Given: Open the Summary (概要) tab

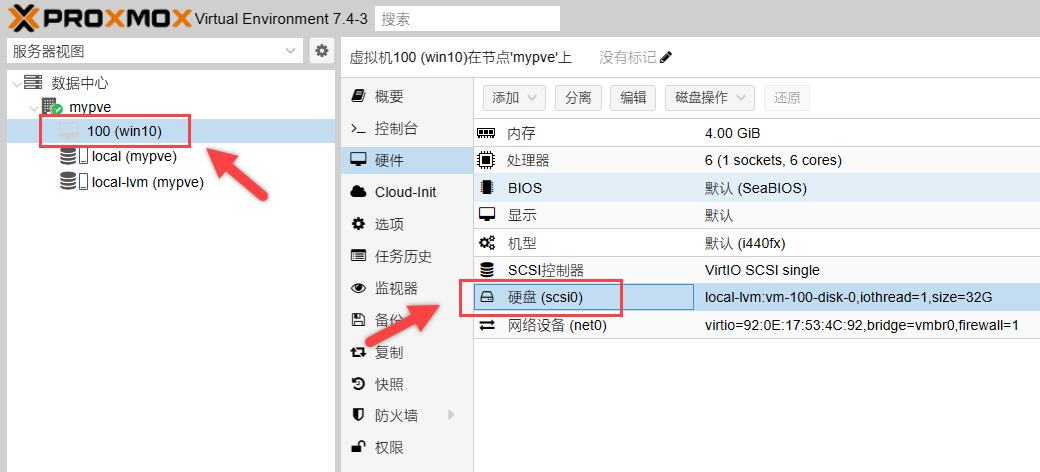Looking at the screenshot, I should pyautogui.click(x=389, y=97).
